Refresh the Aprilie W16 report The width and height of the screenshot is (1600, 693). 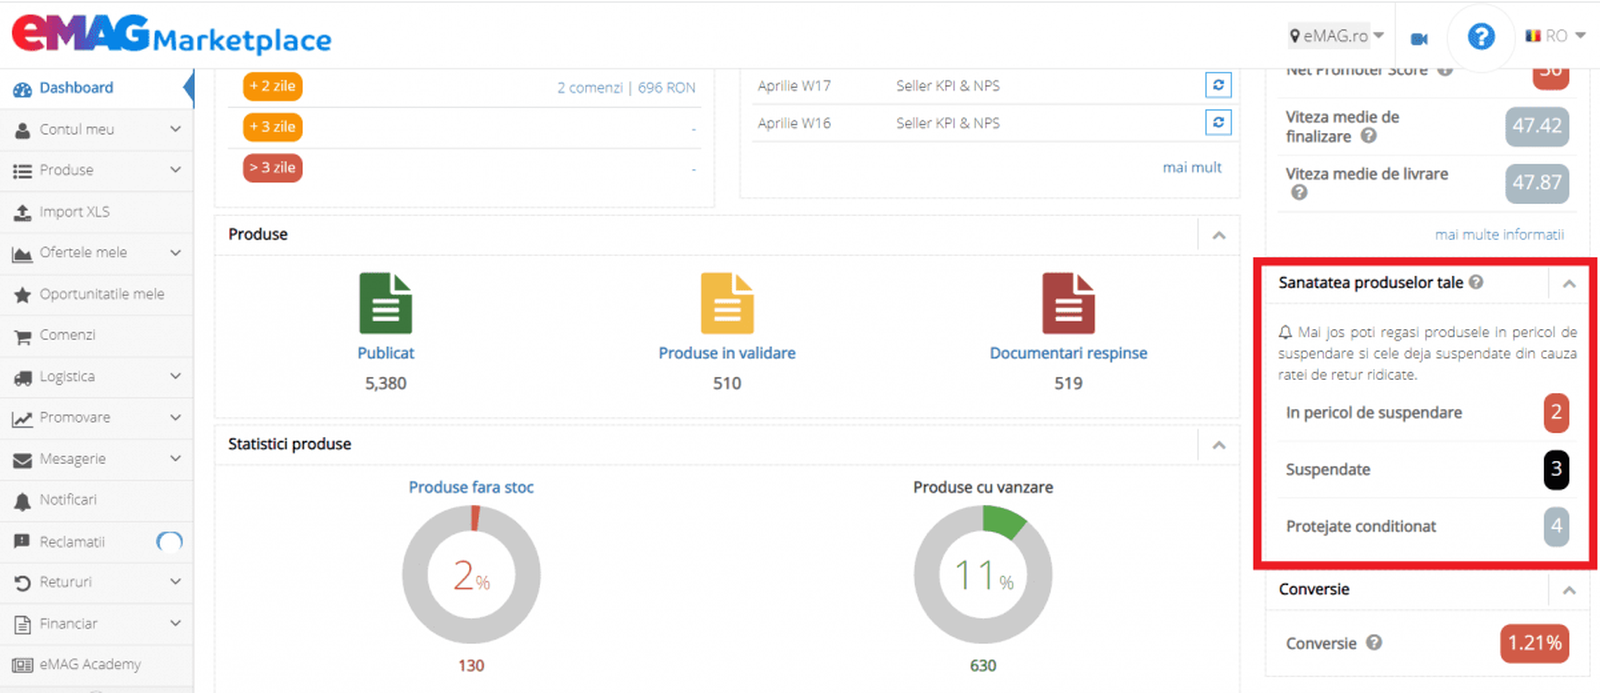tap(1218, 123)
